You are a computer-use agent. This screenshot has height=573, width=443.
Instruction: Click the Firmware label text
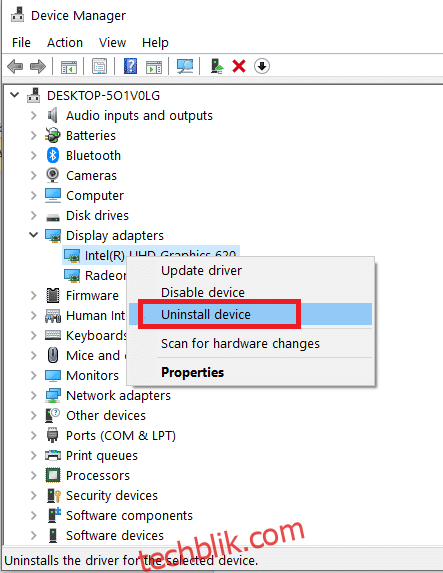click(x=92, y=296)
